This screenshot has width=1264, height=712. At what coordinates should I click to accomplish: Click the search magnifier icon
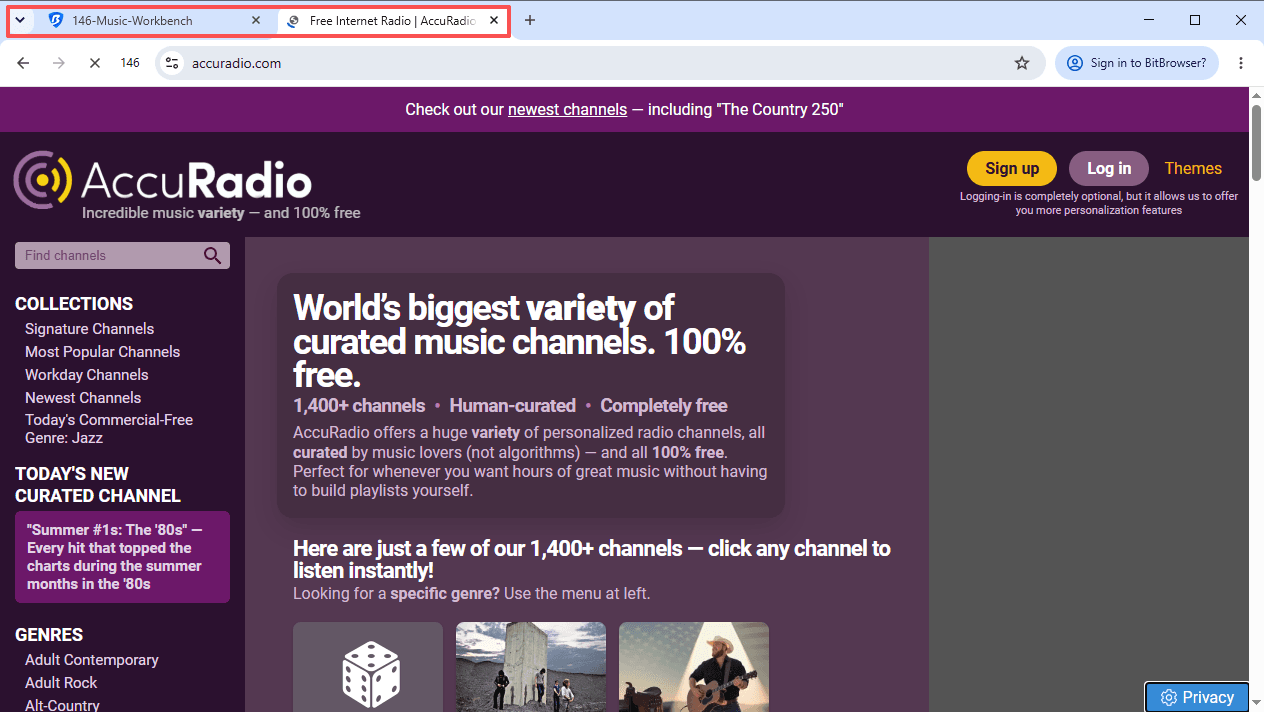pos(212,255)
